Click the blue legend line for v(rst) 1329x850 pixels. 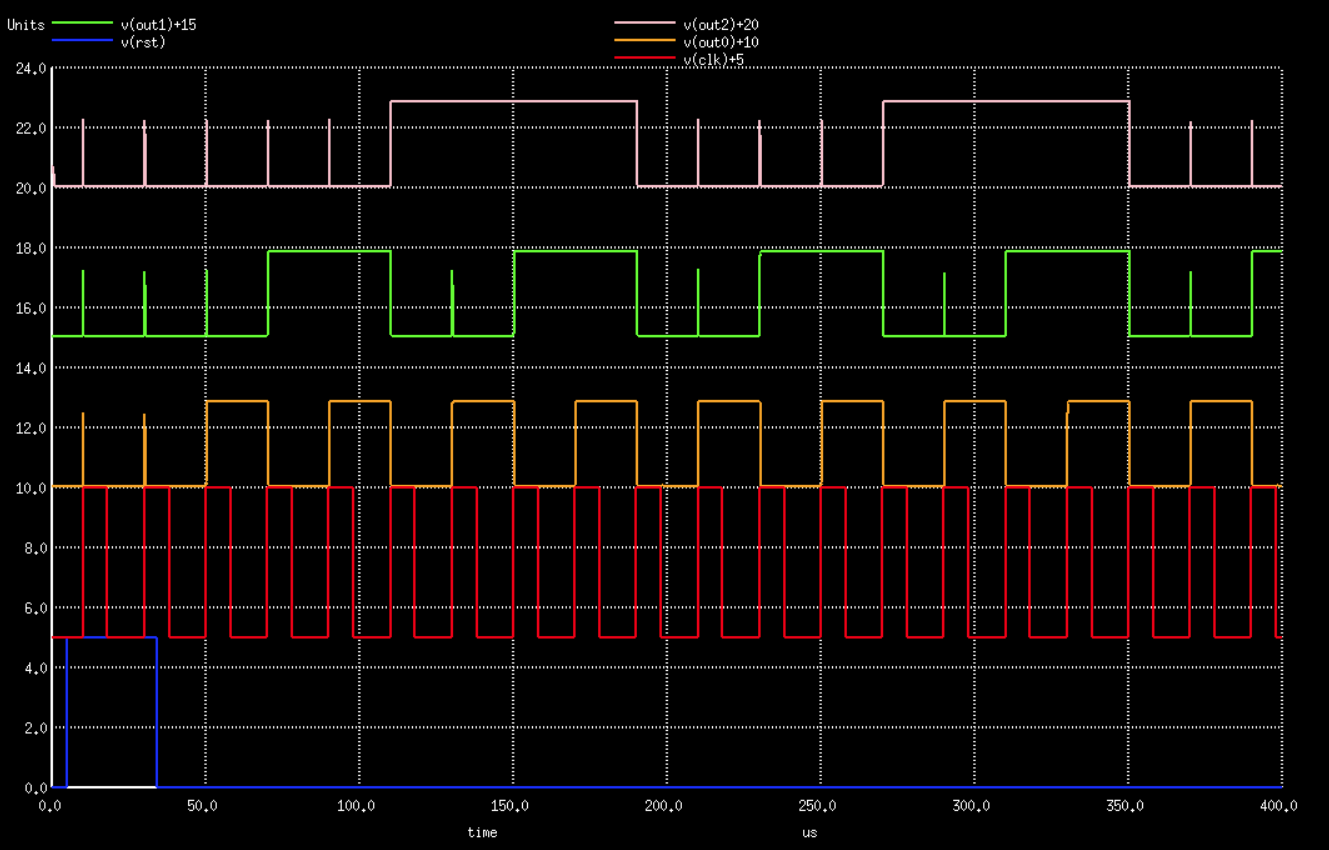coord(79,42)
